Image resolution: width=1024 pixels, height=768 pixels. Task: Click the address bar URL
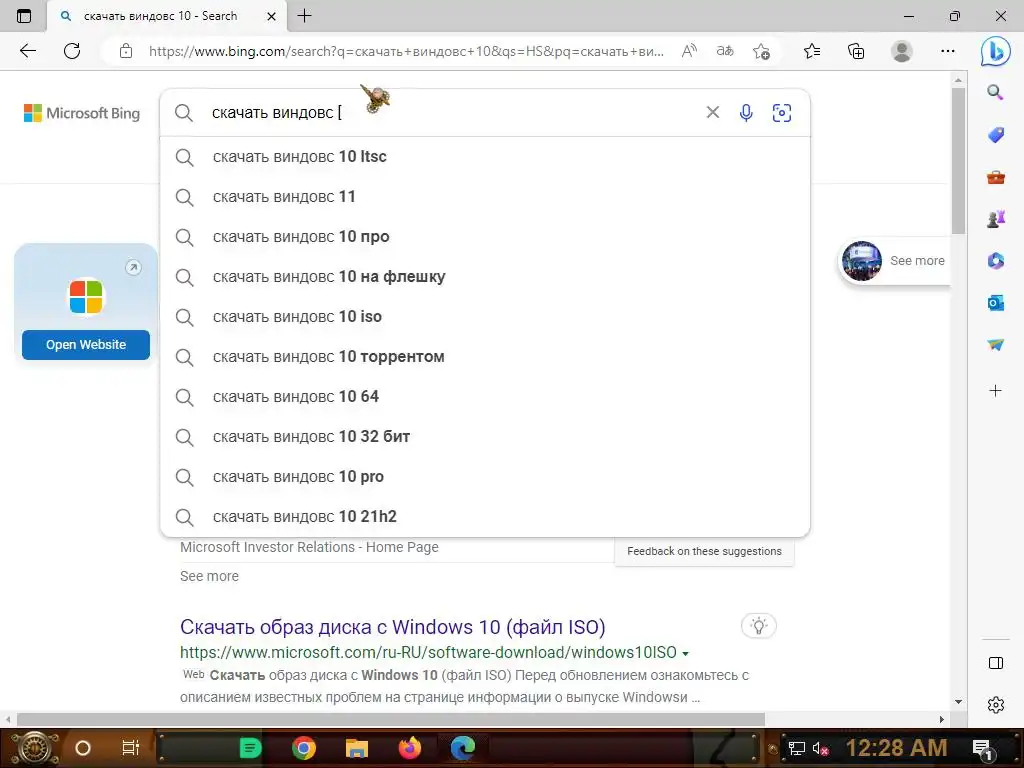(405, 51)
